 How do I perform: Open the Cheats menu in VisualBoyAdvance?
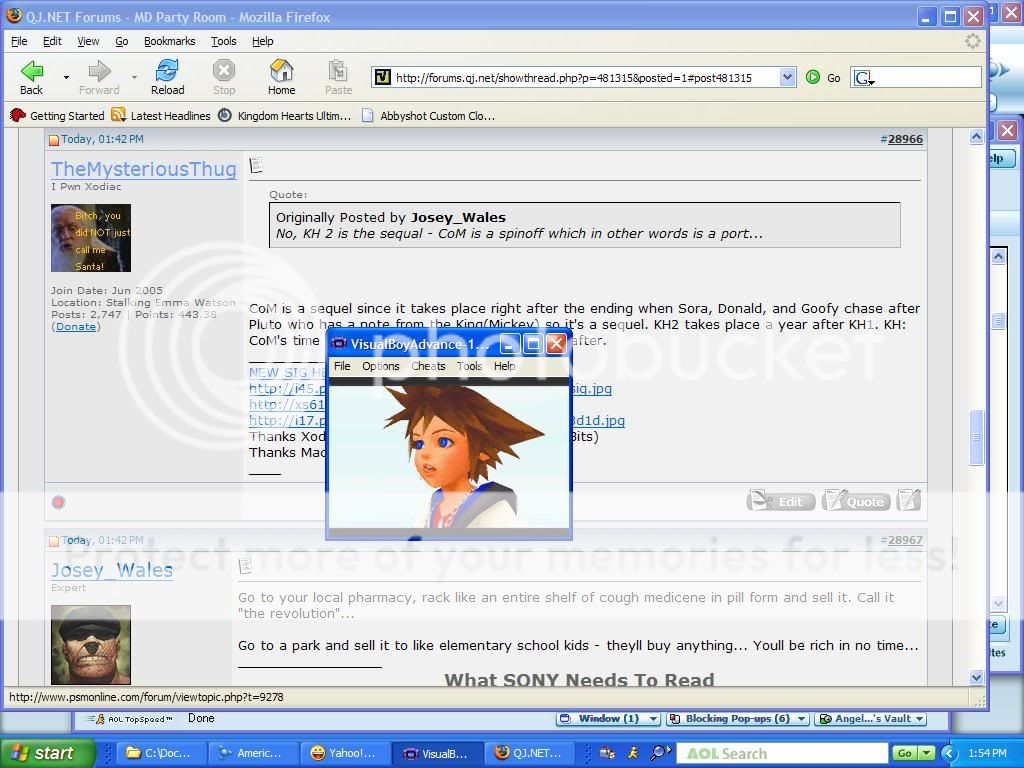click(428, 366)
